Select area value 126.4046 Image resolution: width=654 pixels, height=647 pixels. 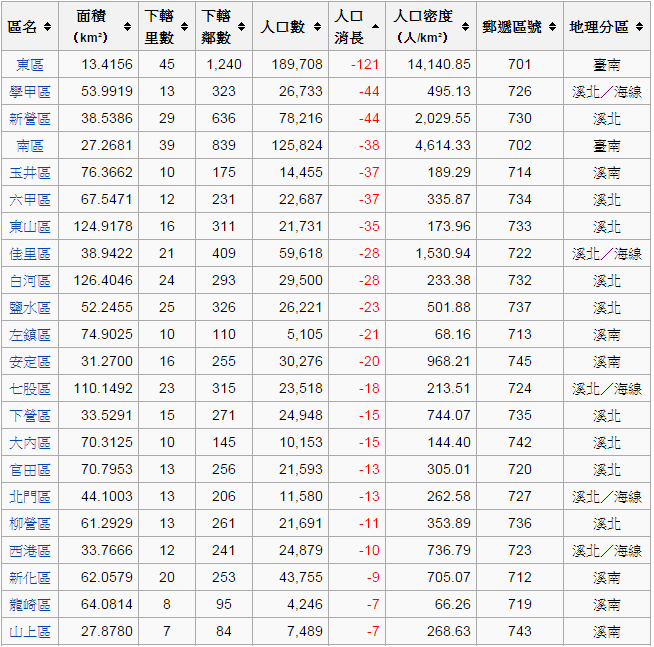(103, 280)
